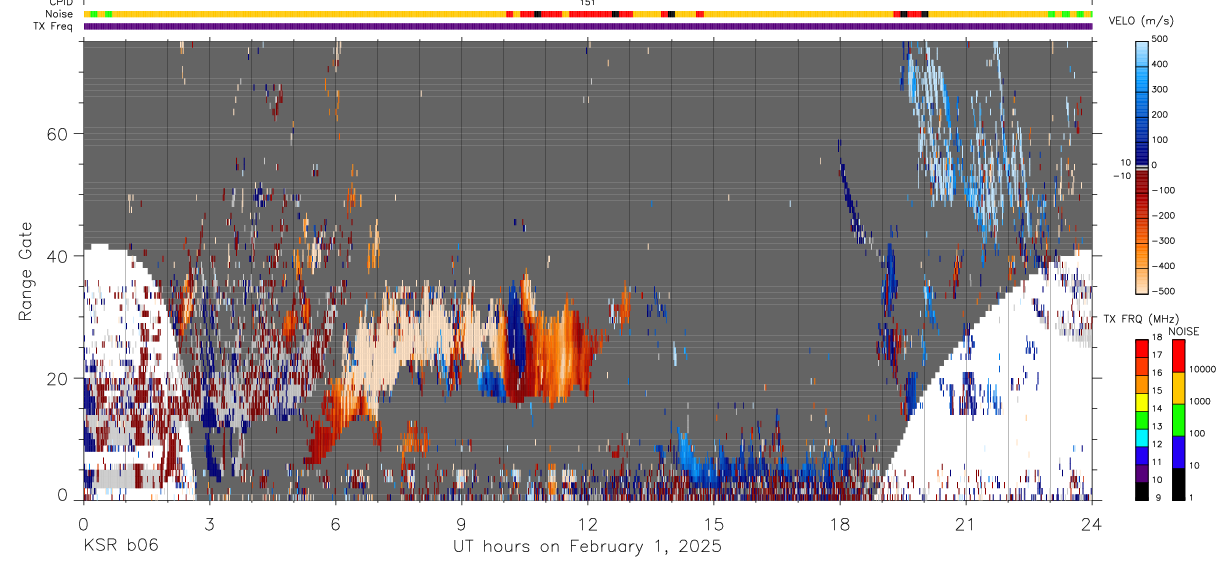
Task: Click the velocity scale value "300"
Action: (1159, 89)
